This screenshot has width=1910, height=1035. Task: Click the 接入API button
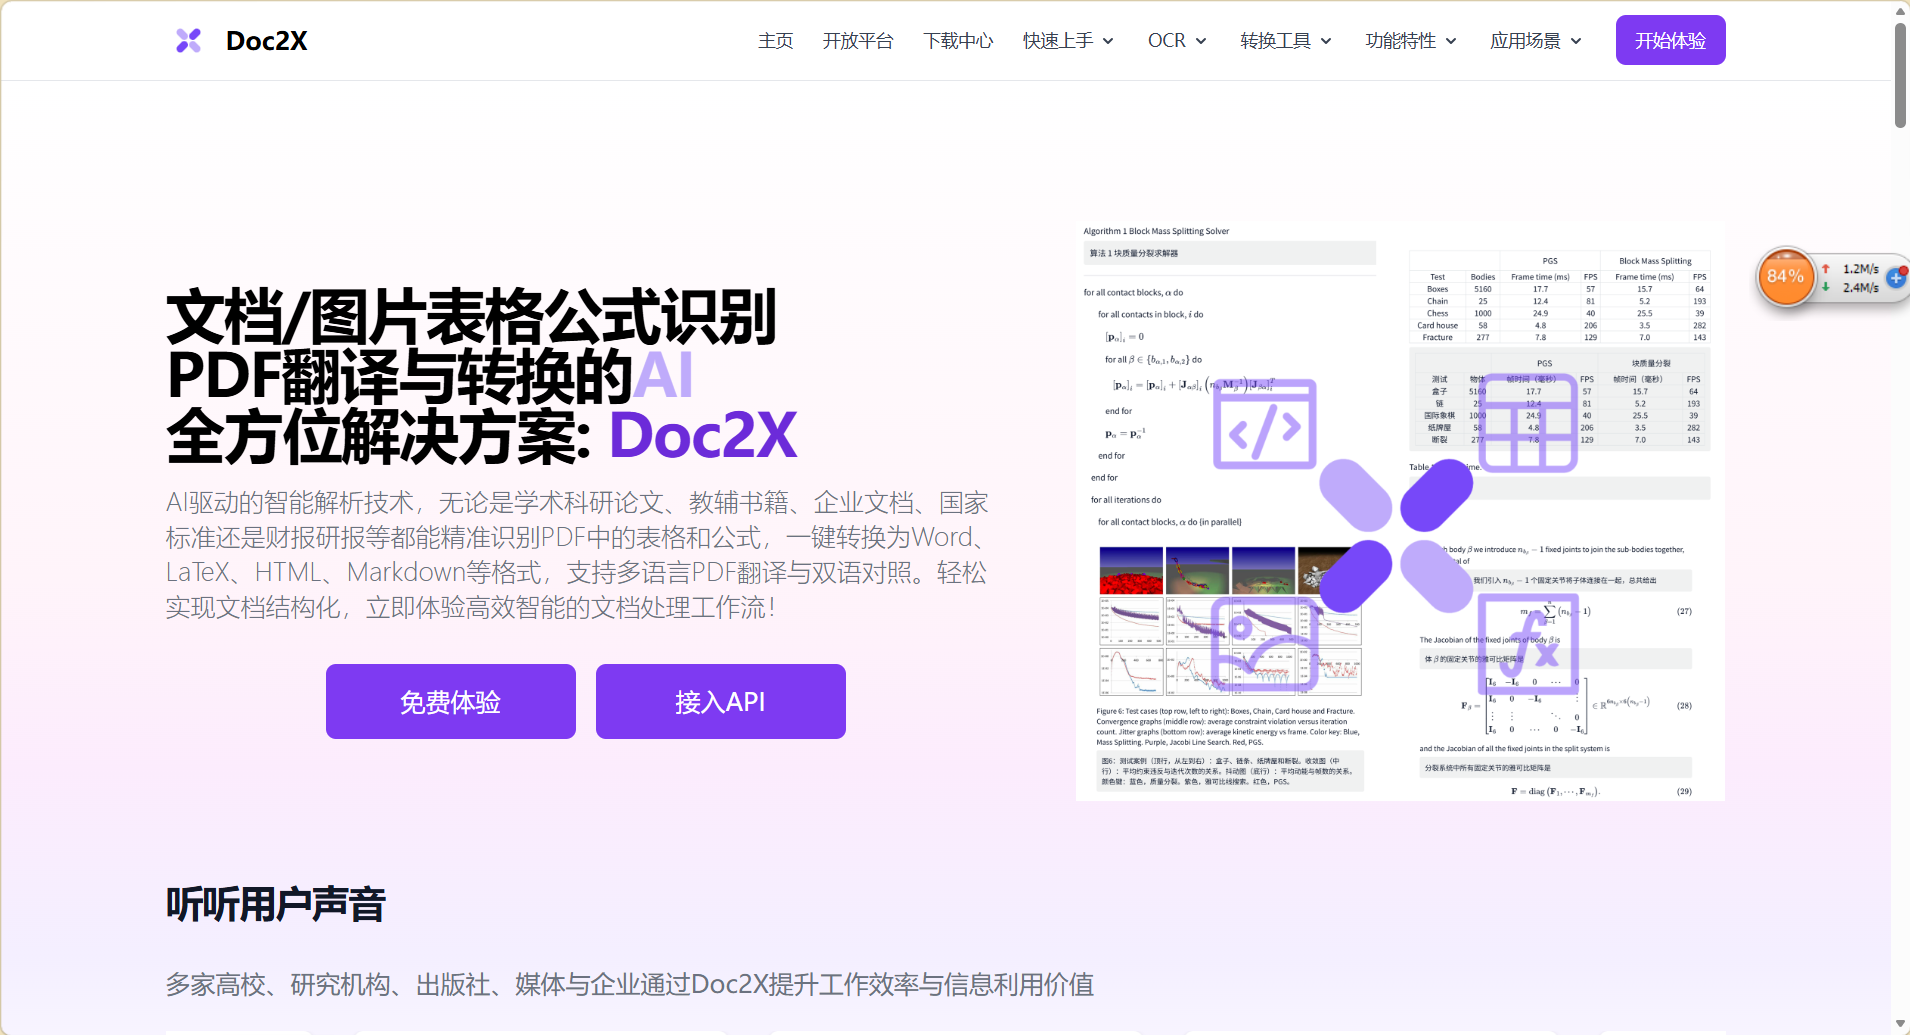(721, 702)
